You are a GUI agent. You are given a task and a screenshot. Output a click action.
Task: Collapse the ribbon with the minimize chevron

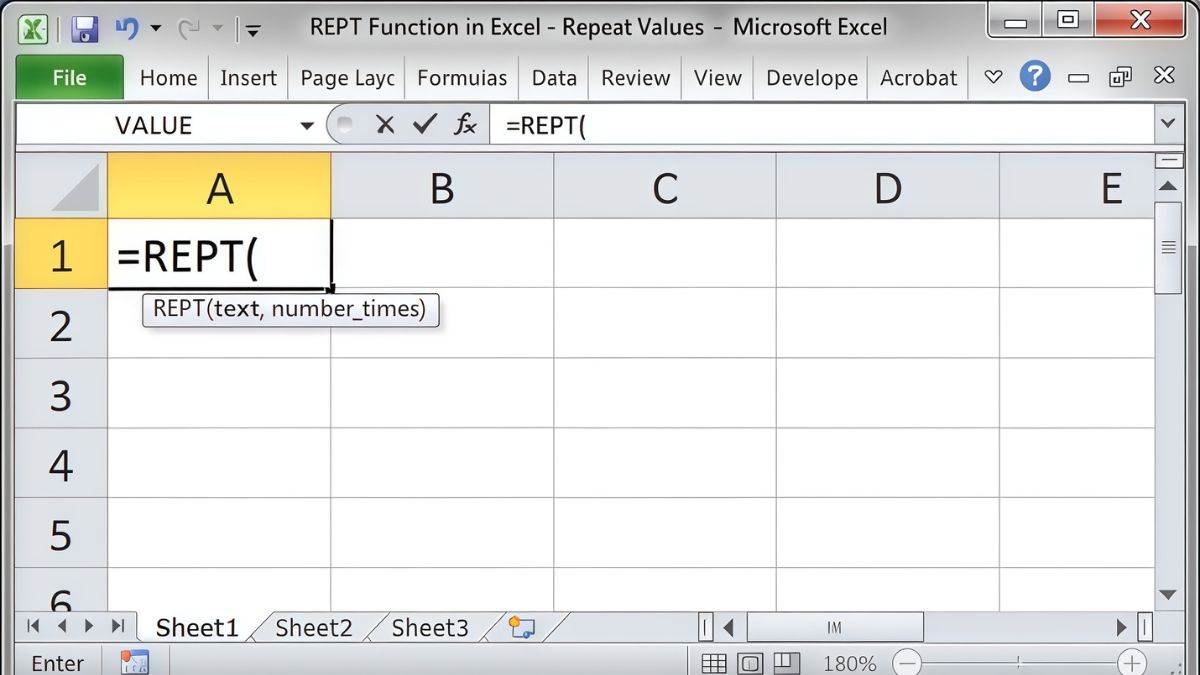(x=1077, y=76)
